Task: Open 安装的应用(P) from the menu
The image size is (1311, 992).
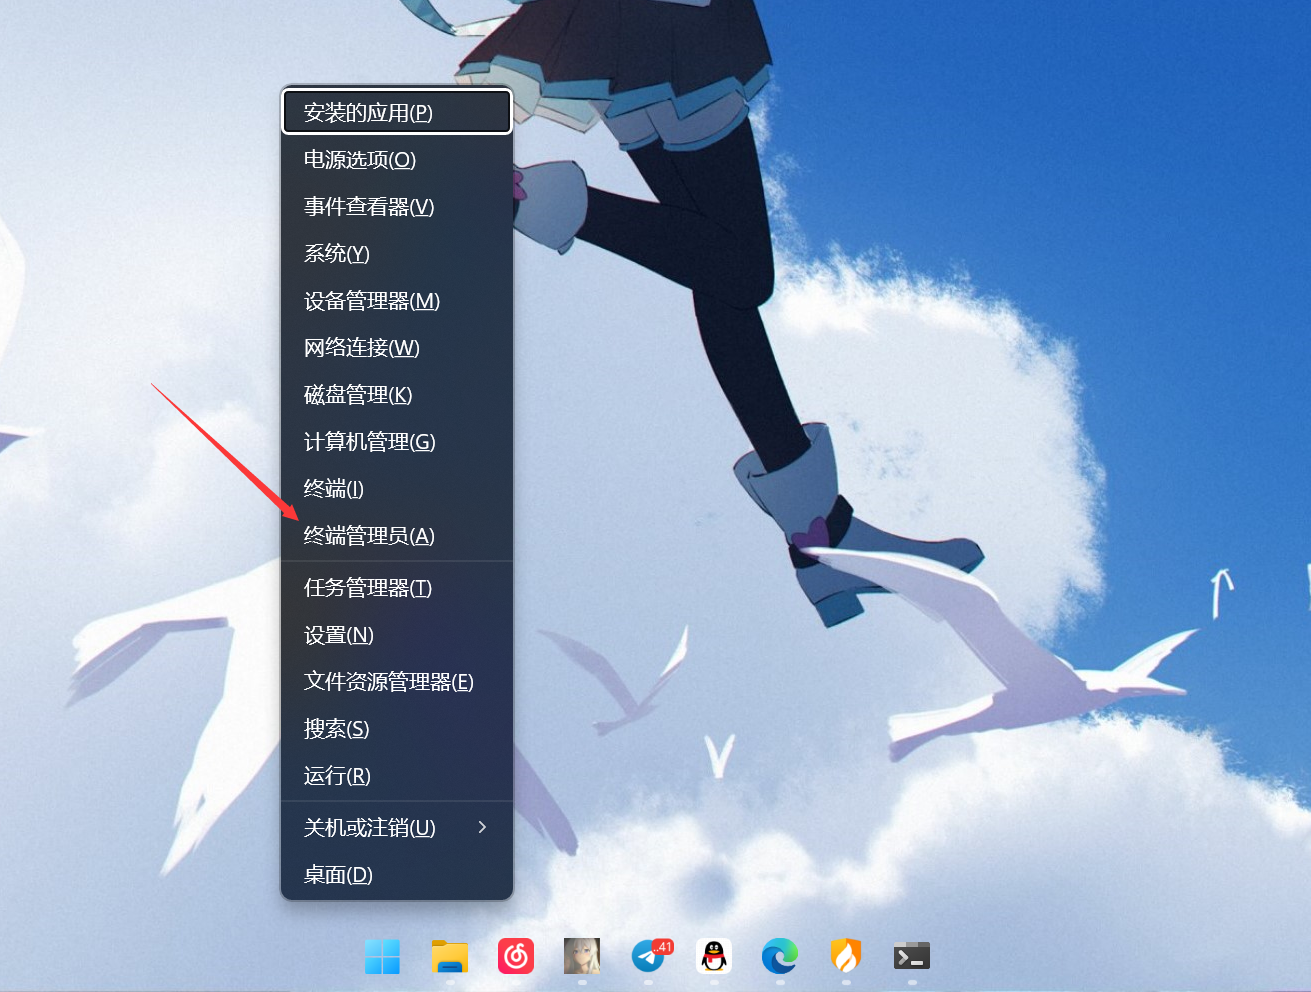Action: pos(397,112)
